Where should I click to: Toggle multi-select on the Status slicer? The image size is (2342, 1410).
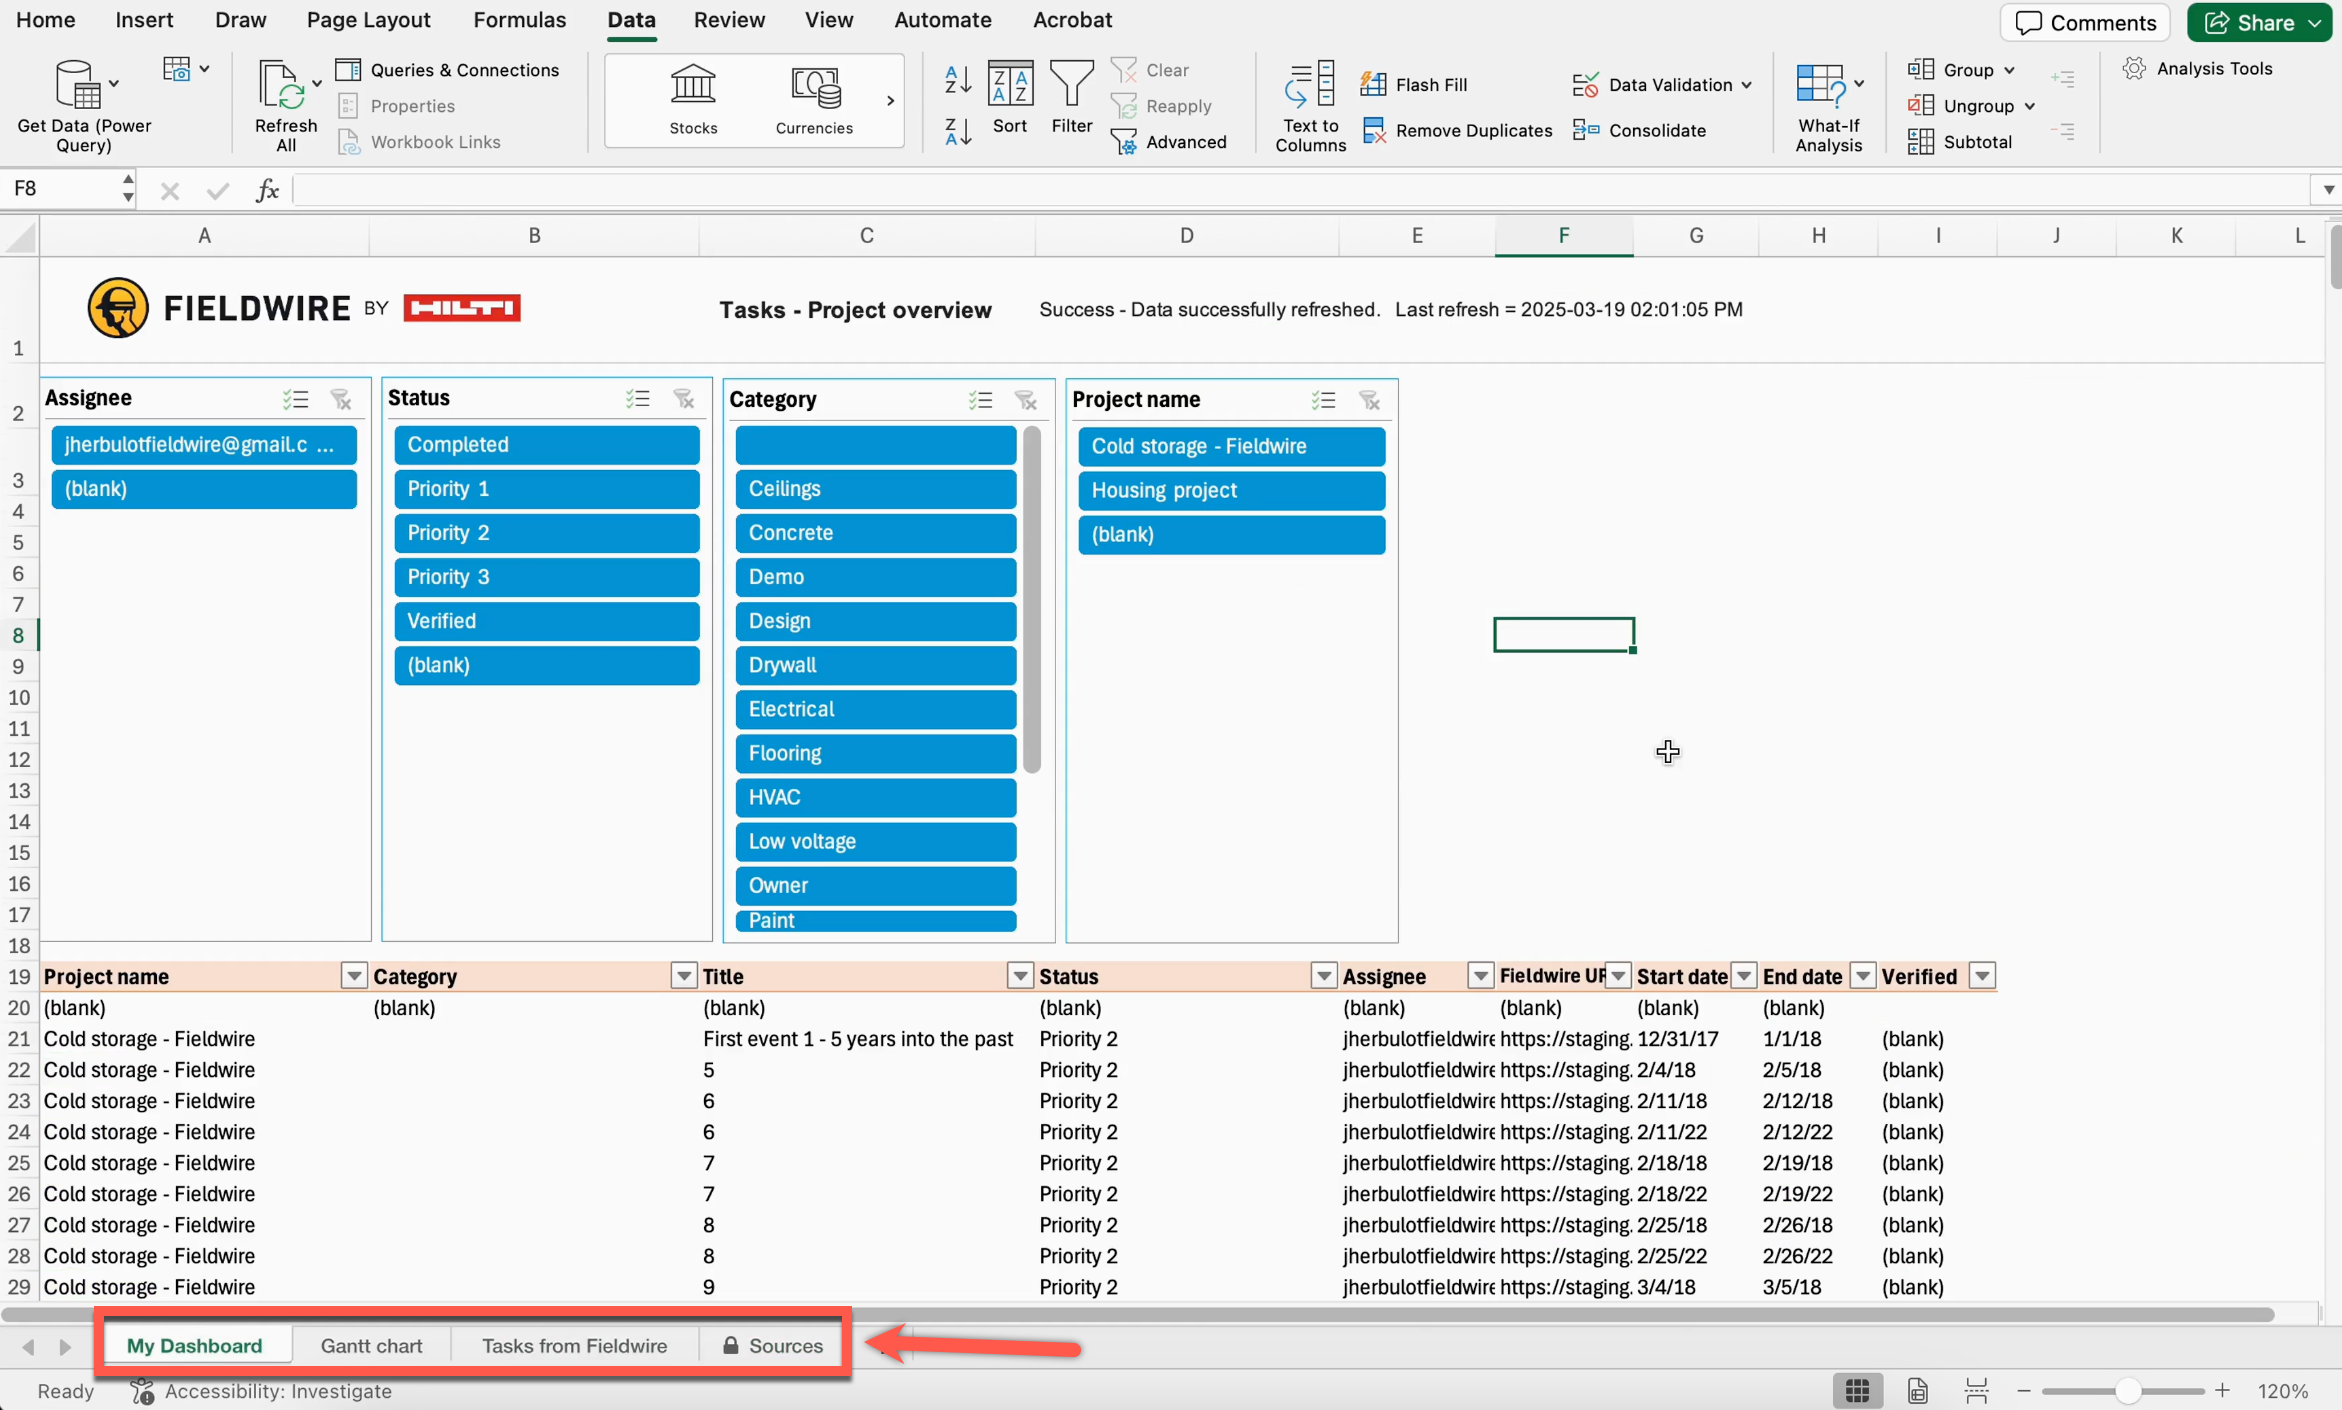(637, 399)
